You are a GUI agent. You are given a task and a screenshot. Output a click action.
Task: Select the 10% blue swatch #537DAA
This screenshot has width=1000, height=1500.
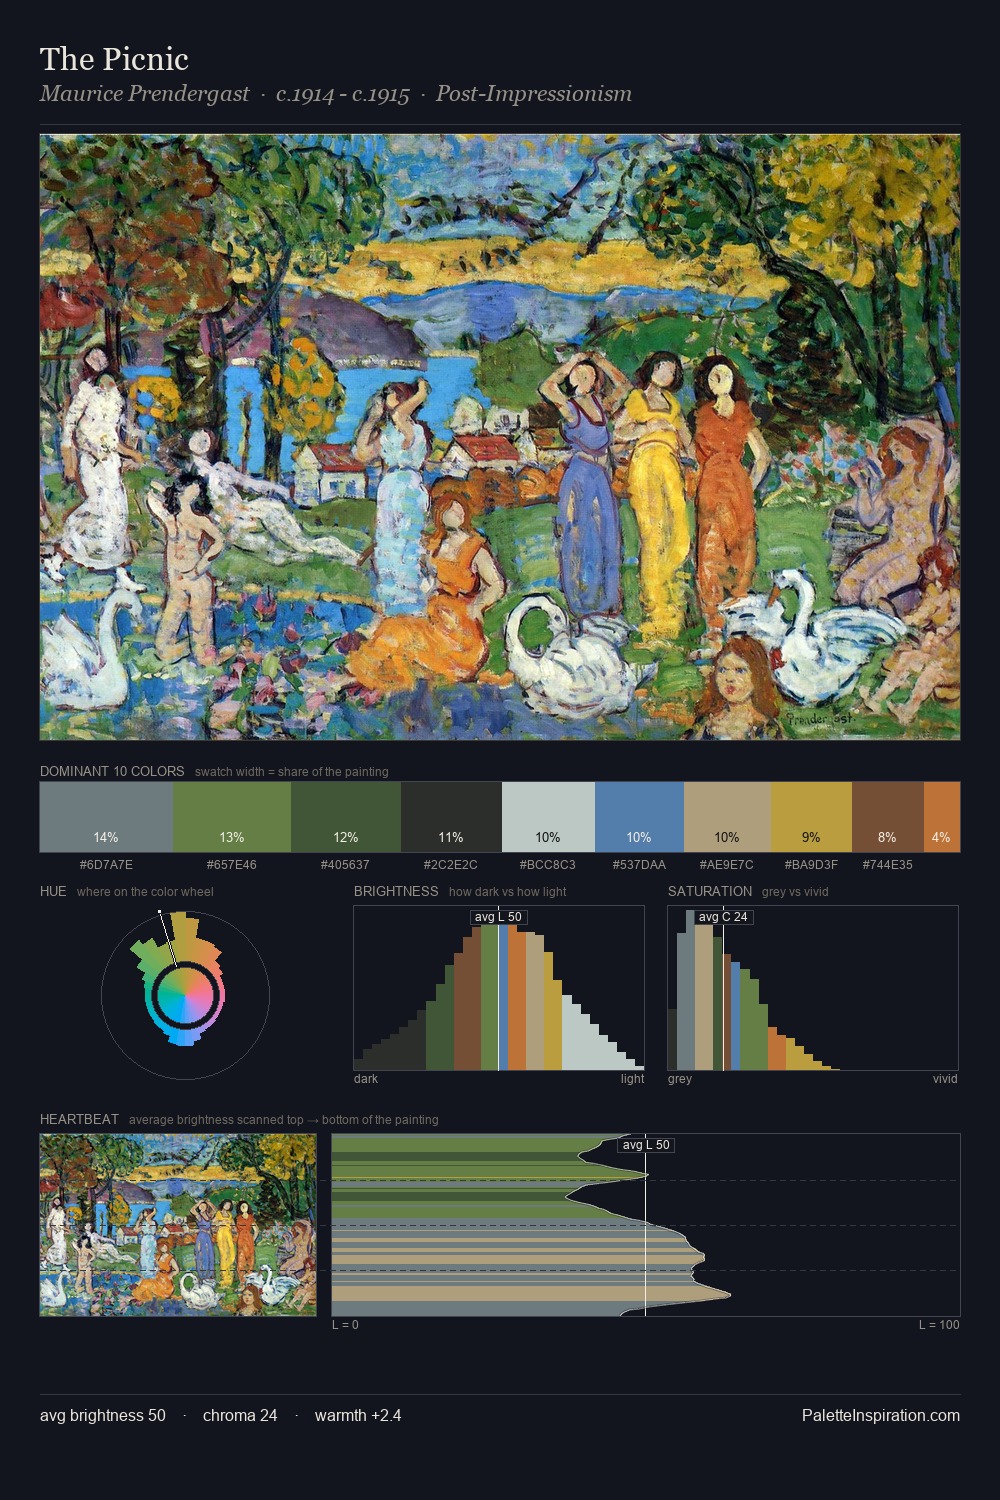pyautogui.click(x=639, y=817)
